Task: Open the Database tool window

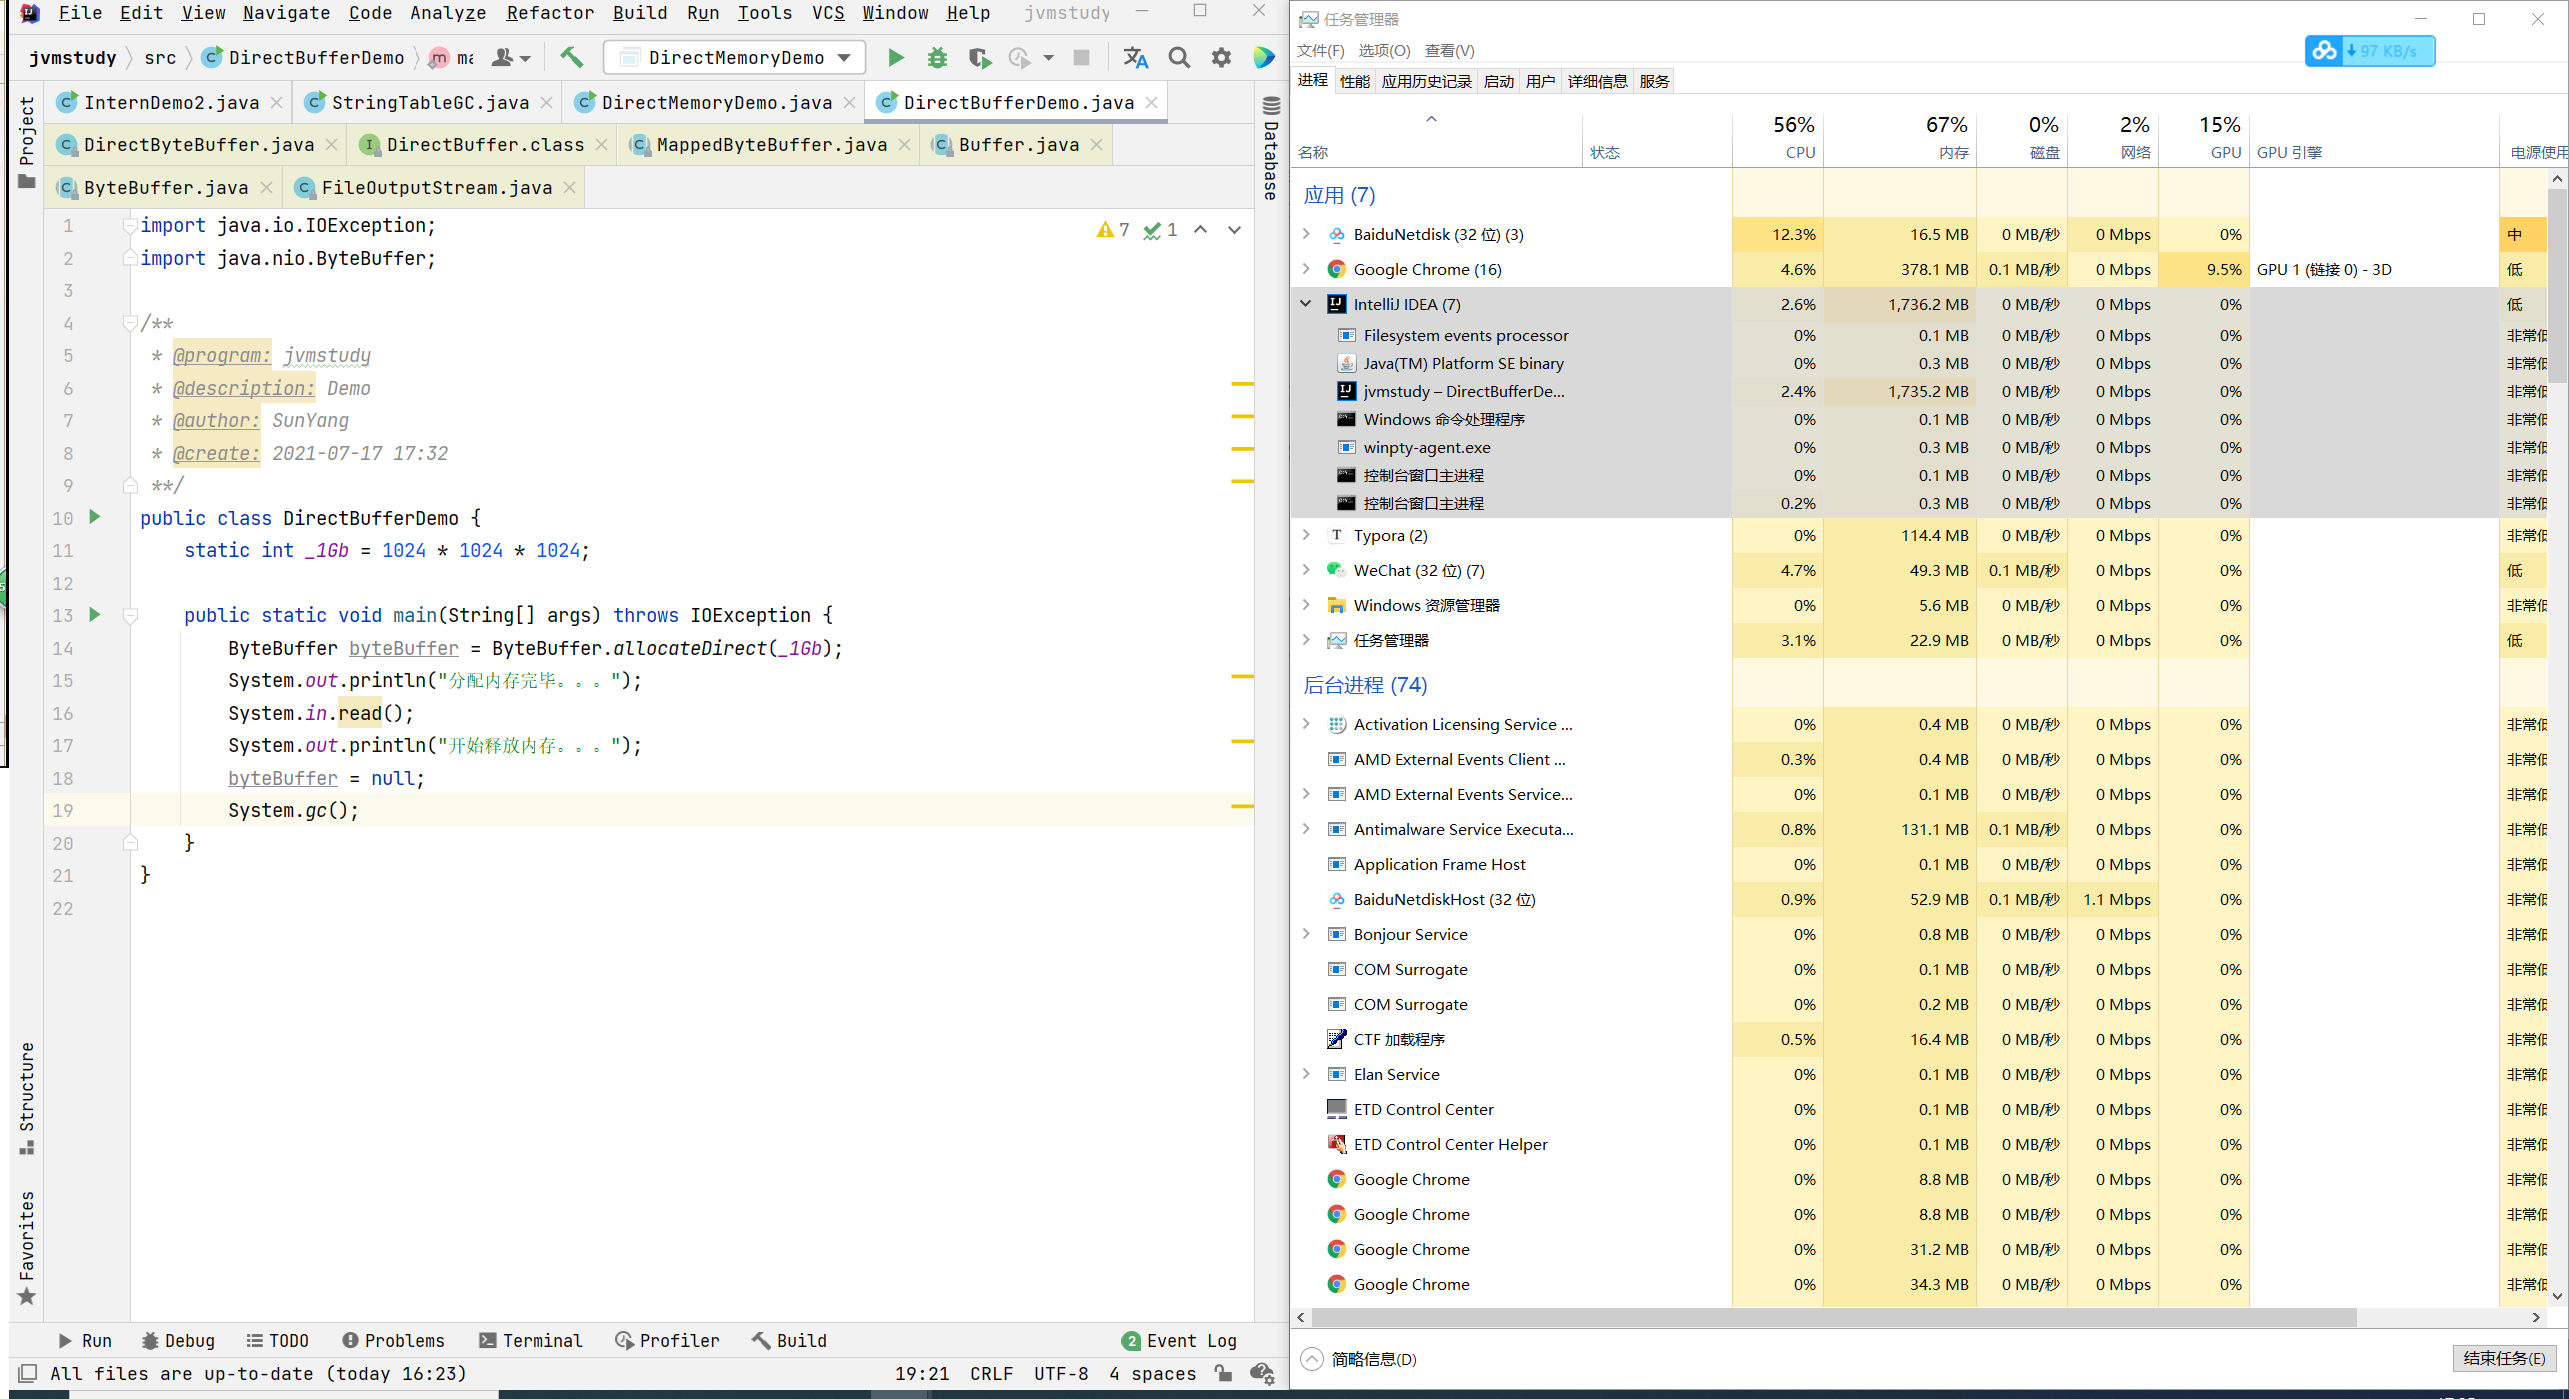Action: 1271,149
